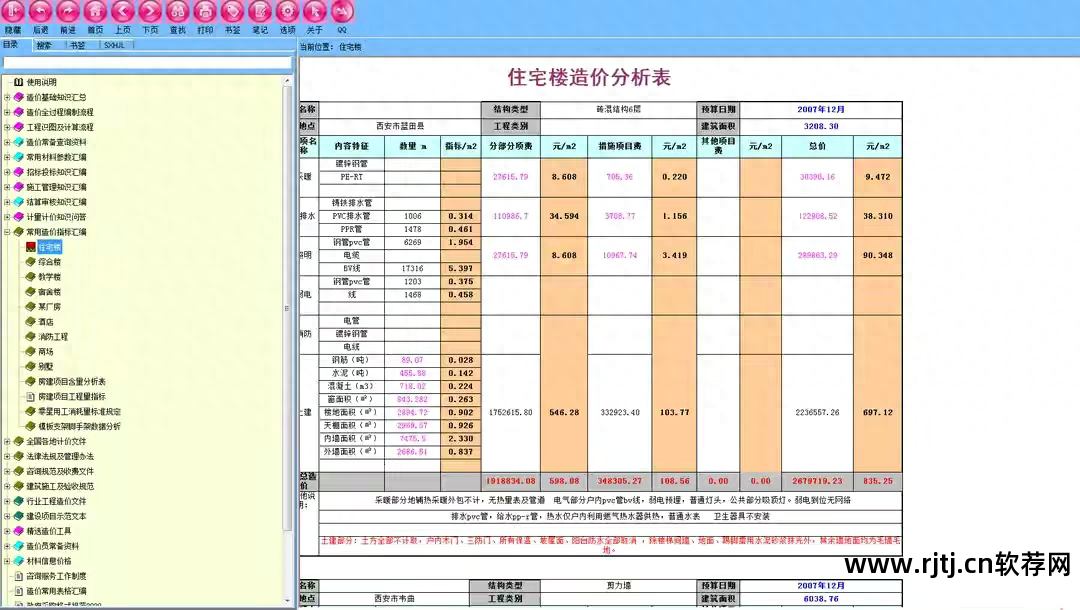Screen dimensions: 1080x610
Task: Open 造价常用表格汇编 tree item
Action: (x=56, y=591)
